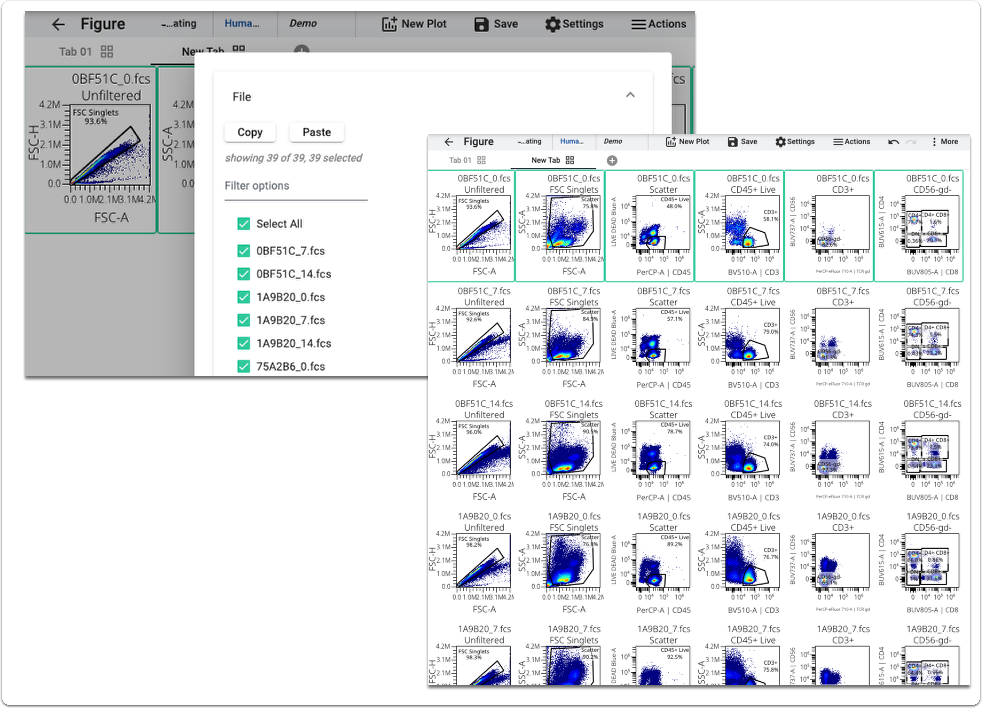This screenshot has width=982, height=708.
Task: Click the Paste button in the File panel
Action: pos(316,132)
